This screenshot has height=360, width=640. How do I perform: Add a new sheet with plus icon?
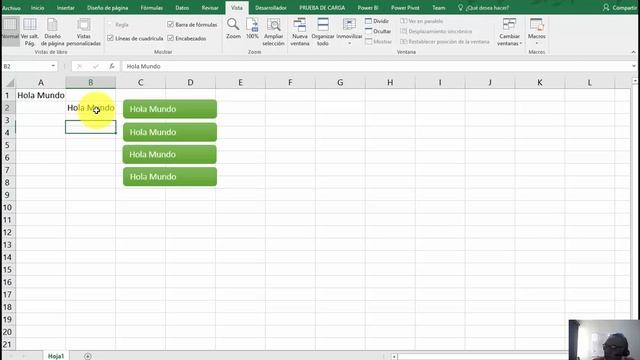coord(87,356)
